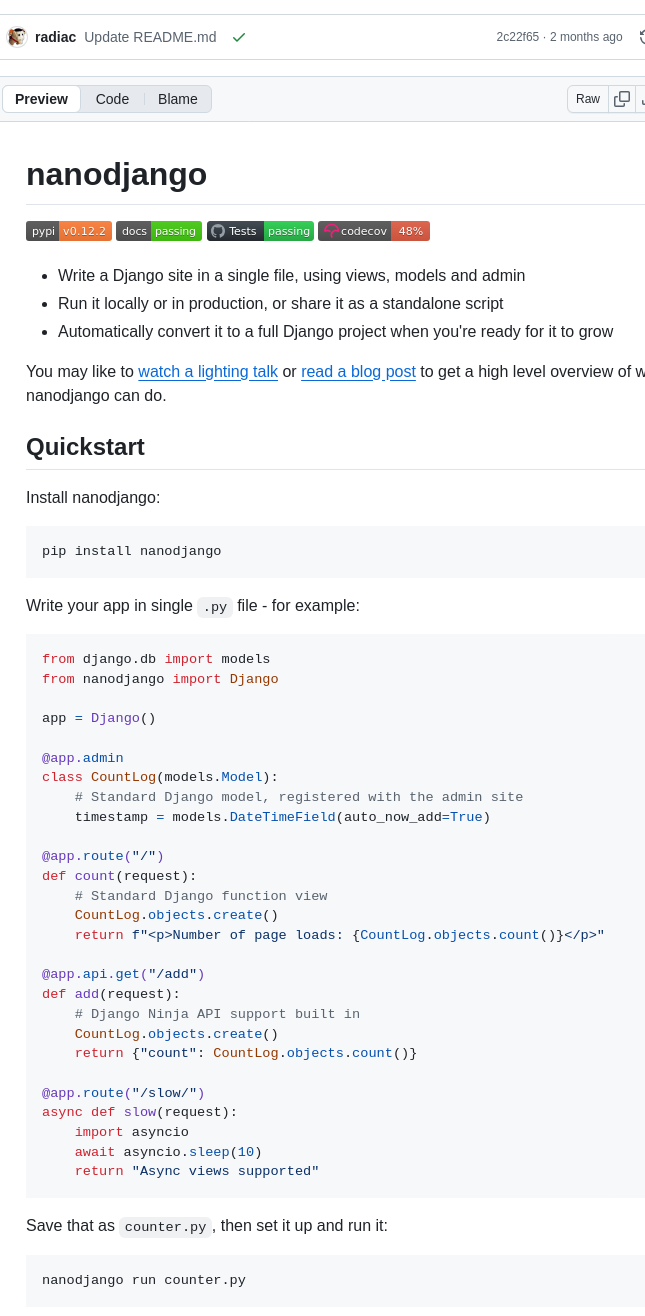Screen dimensions: 645x1316
Task: Follow the 'read a blog post' link
Action: [x=358, y=372]
